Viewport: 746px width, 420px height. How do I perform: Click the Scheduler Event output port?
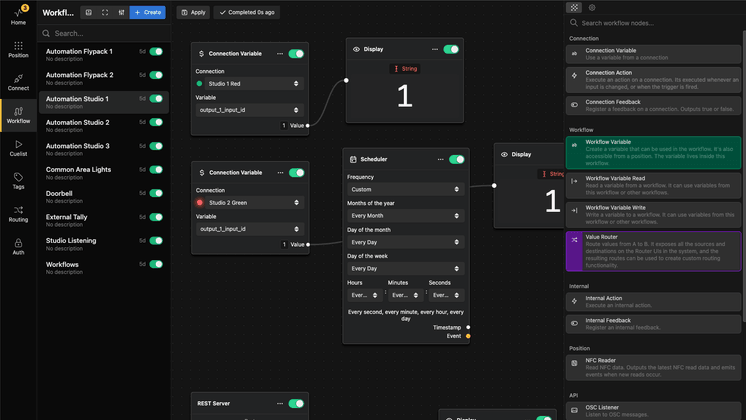coord(468,336)
